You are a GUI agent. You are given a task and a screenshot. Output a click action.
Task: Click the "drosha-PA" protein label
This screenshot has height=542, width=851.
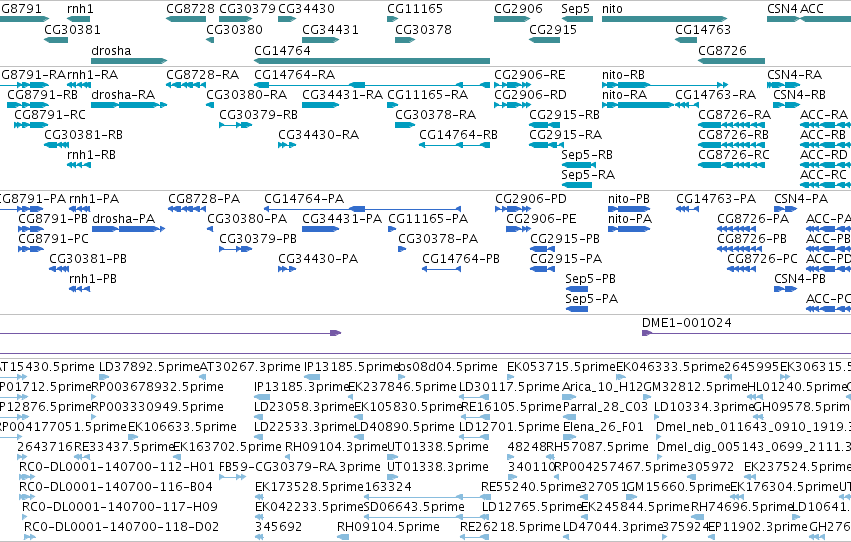click(123, 219)
